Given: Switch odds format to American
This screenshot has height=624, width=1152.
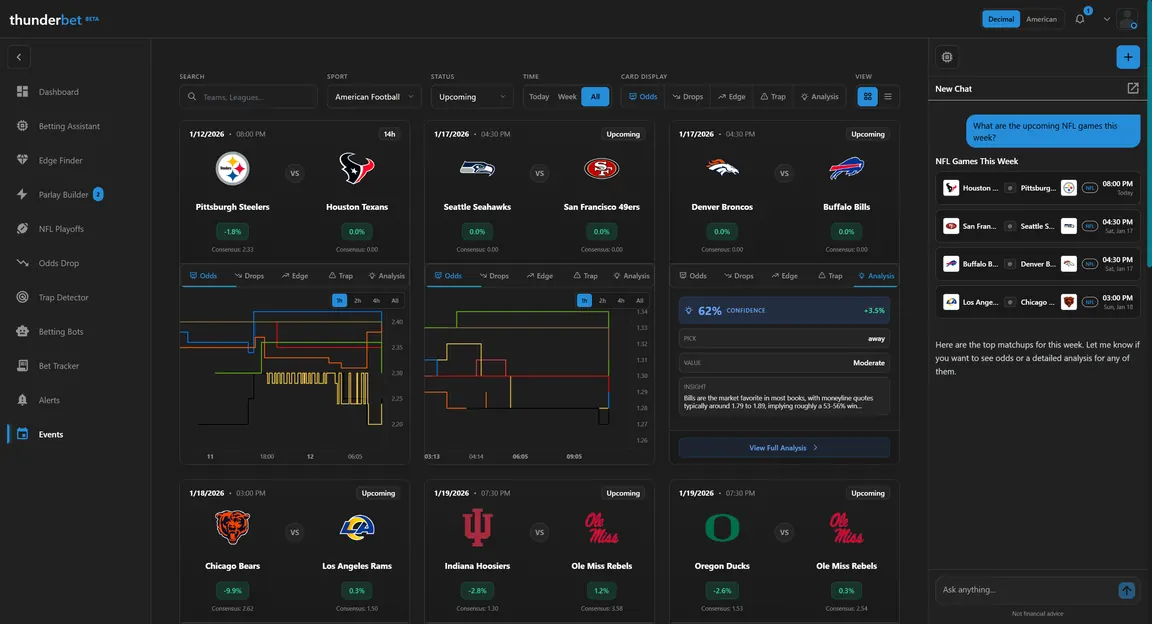Looking at the screenshot, I should (1041, 19).
